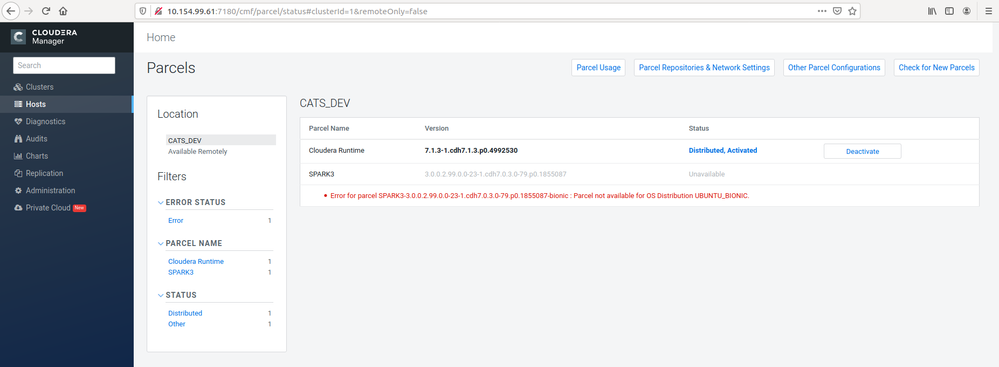Collapse the STATUS filter section

click(160, 295)
